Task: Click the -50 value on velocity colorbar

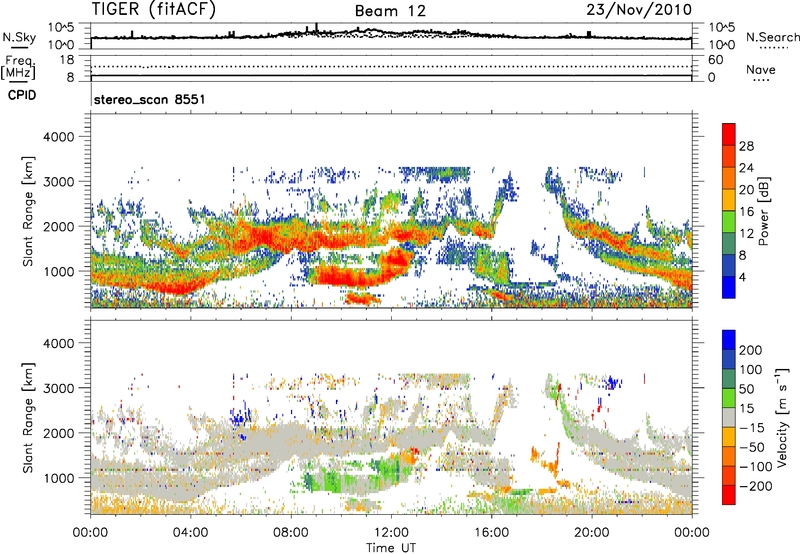Action: (x=751, y=447)
